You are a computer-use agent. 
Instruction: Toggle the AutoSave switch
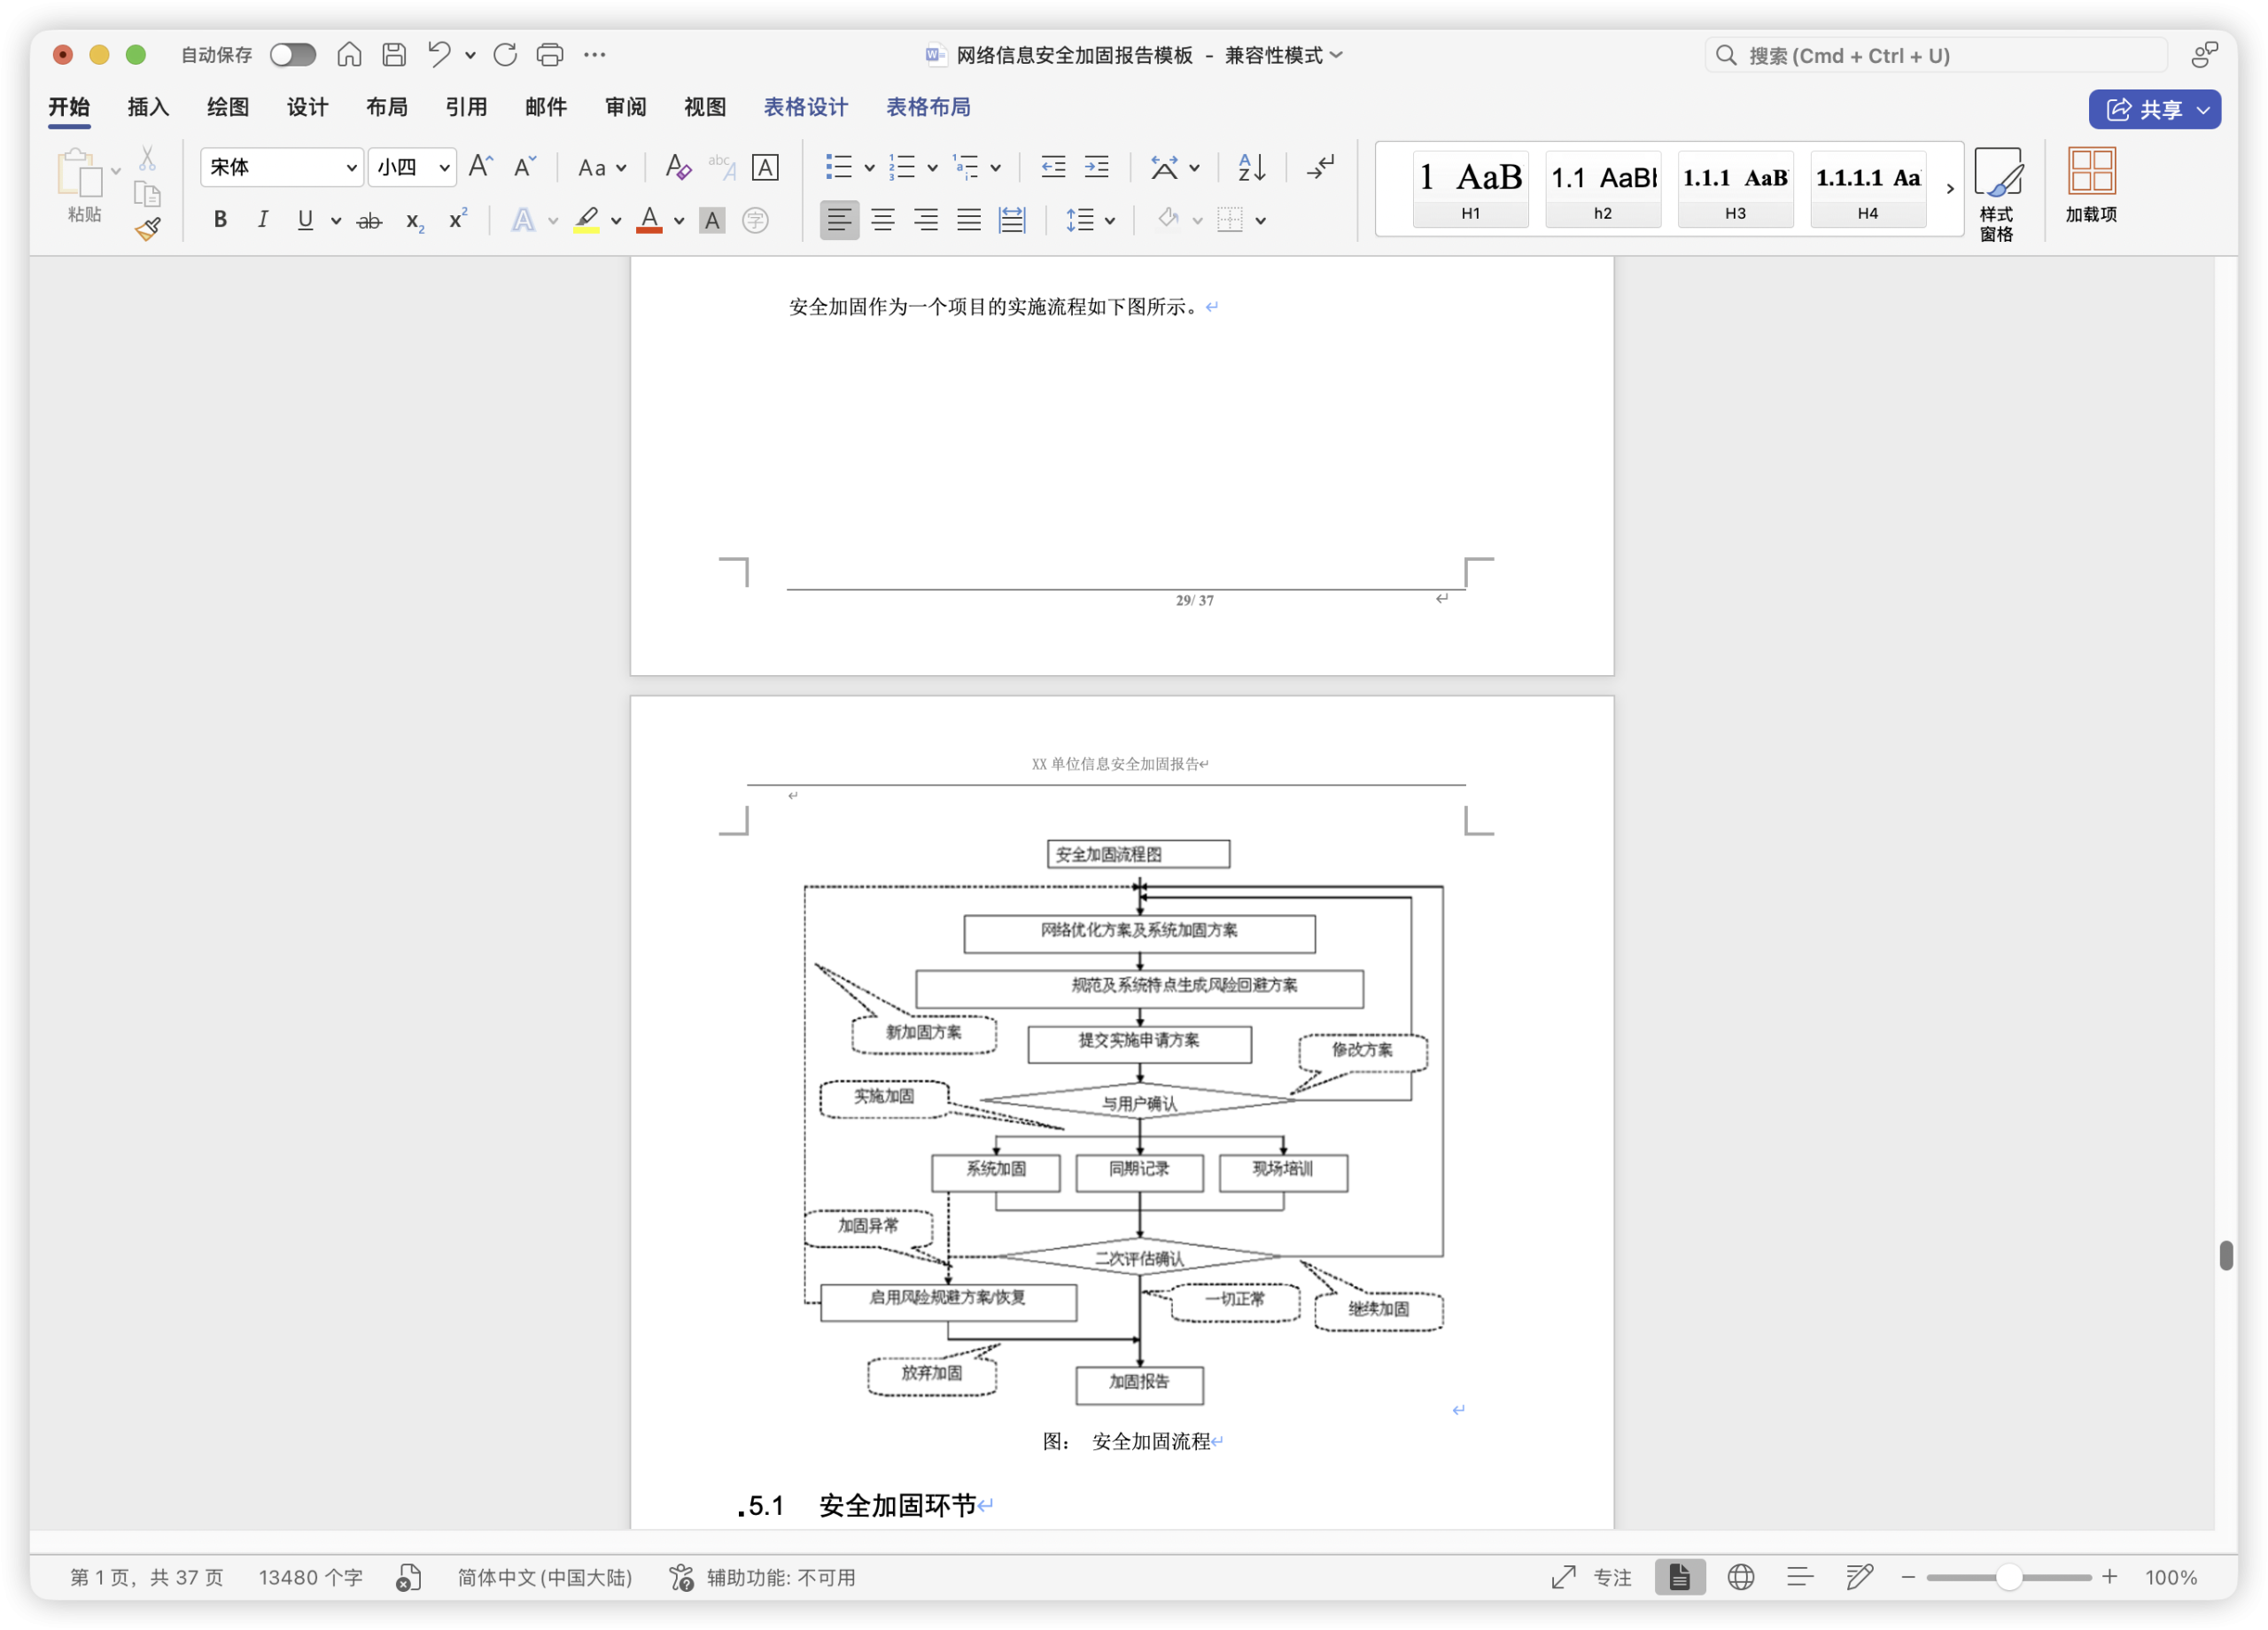tap(293, 55)
